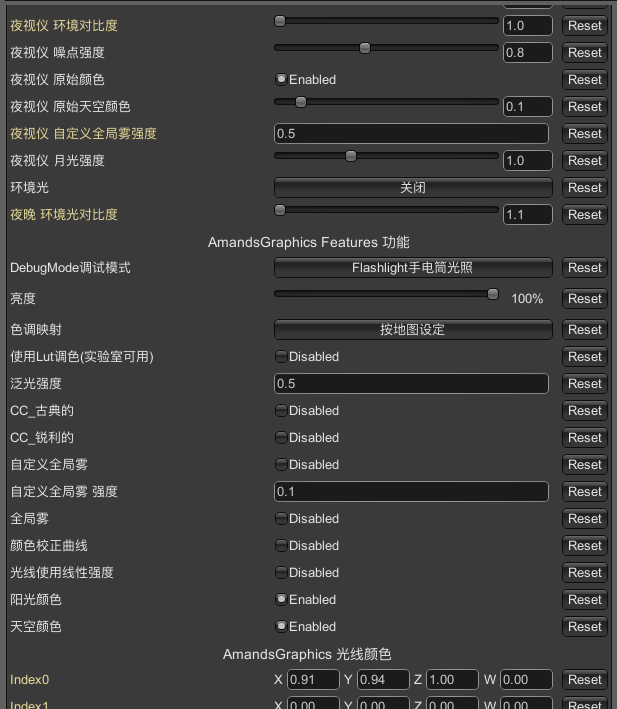Enable 使用Lut调色(实验室可用) option
Viewport: 617px width, 709px height.
point(281,357)
